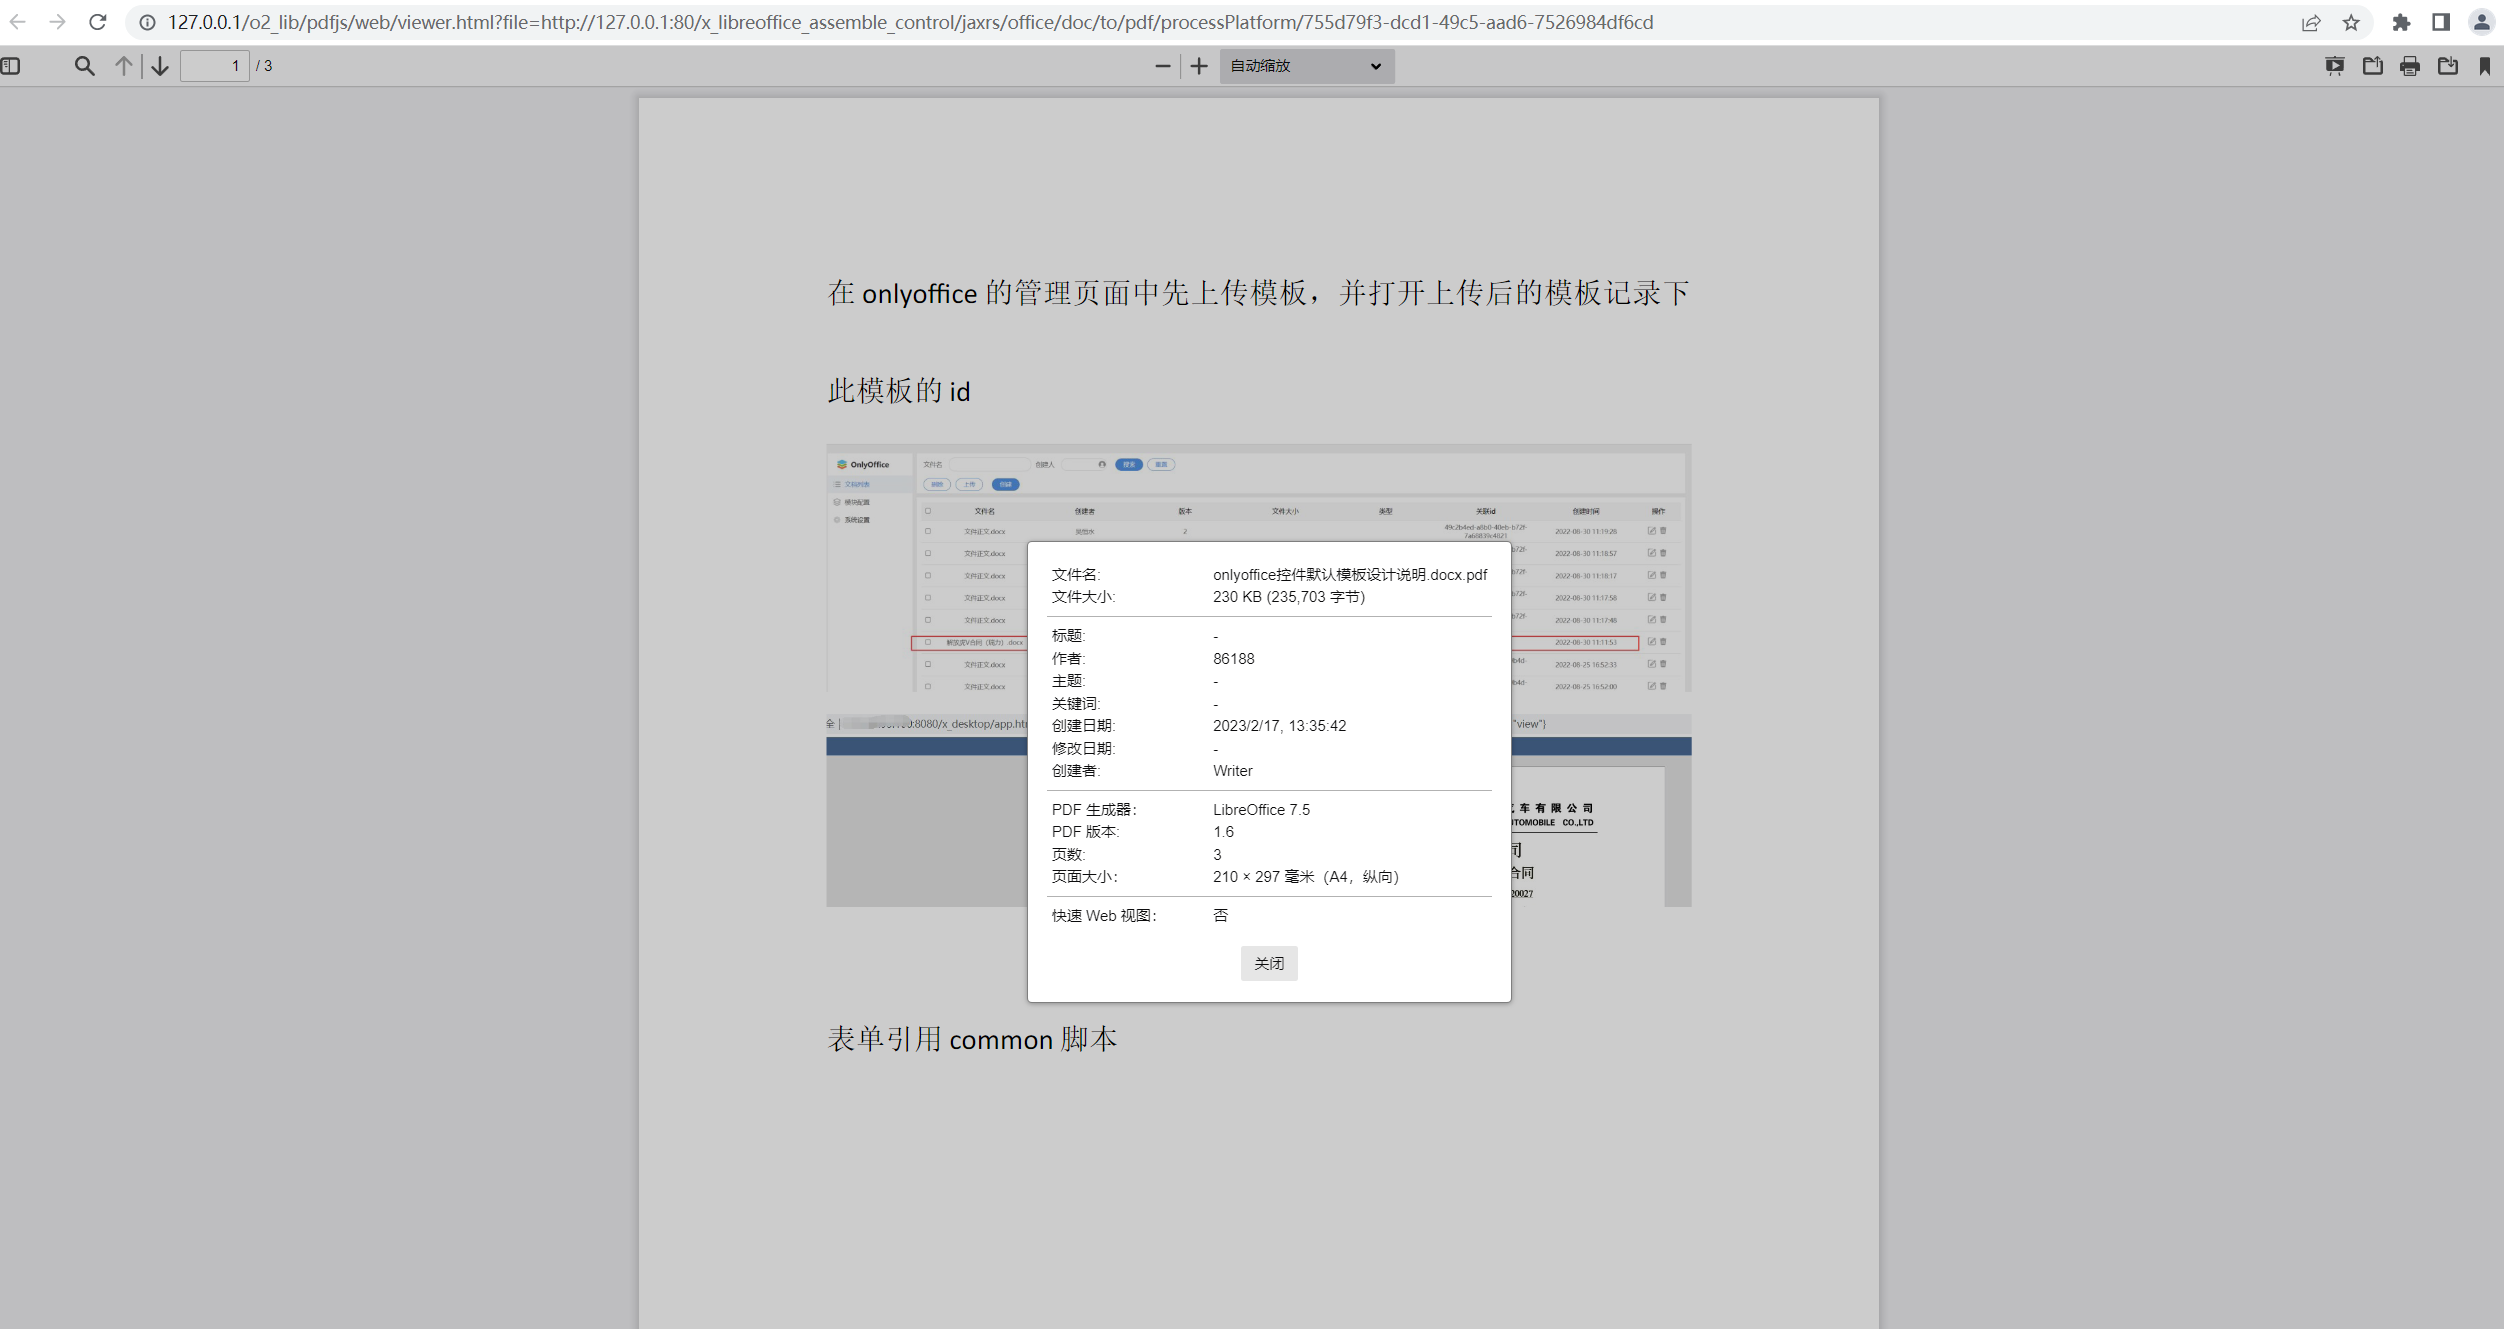Viewport: 2504px width, 1329px height.
Task: Open the find-in-document search tool
Action: click(x=84, y=66)
